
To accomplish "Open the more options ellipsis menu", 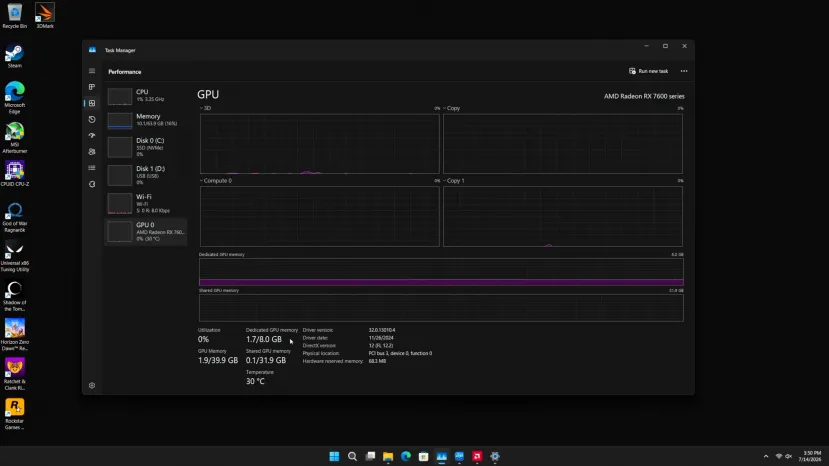I will click(684, 71).
